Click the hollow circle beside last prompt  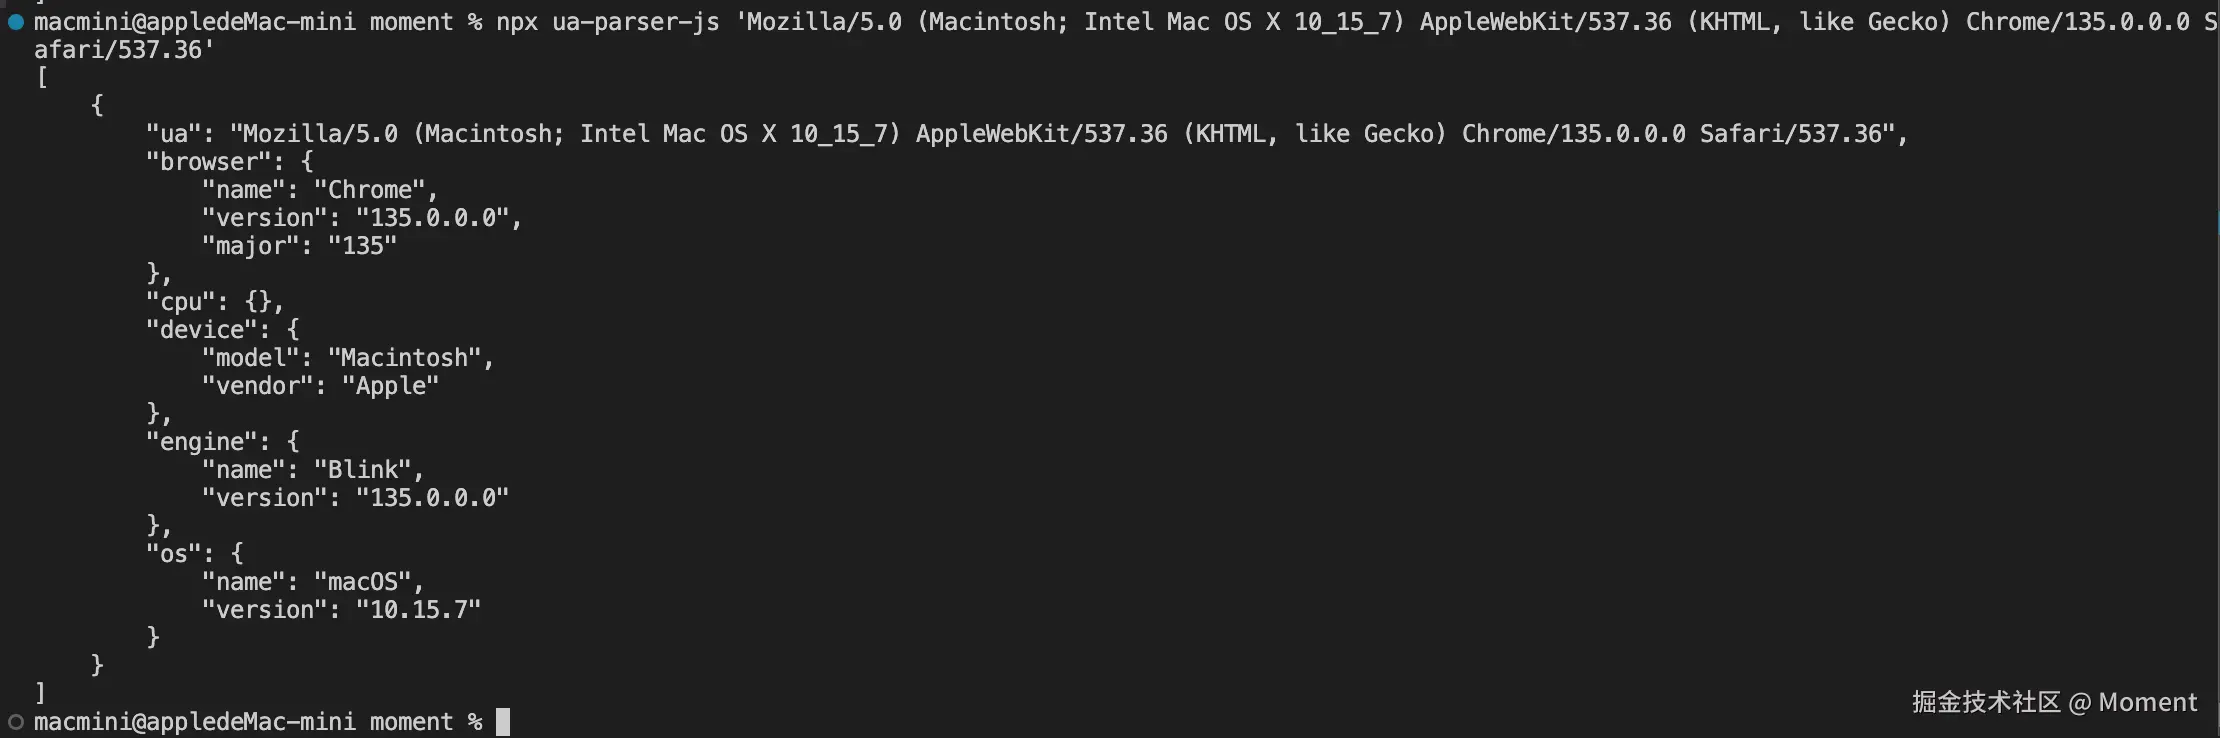(x=15, y=721)
